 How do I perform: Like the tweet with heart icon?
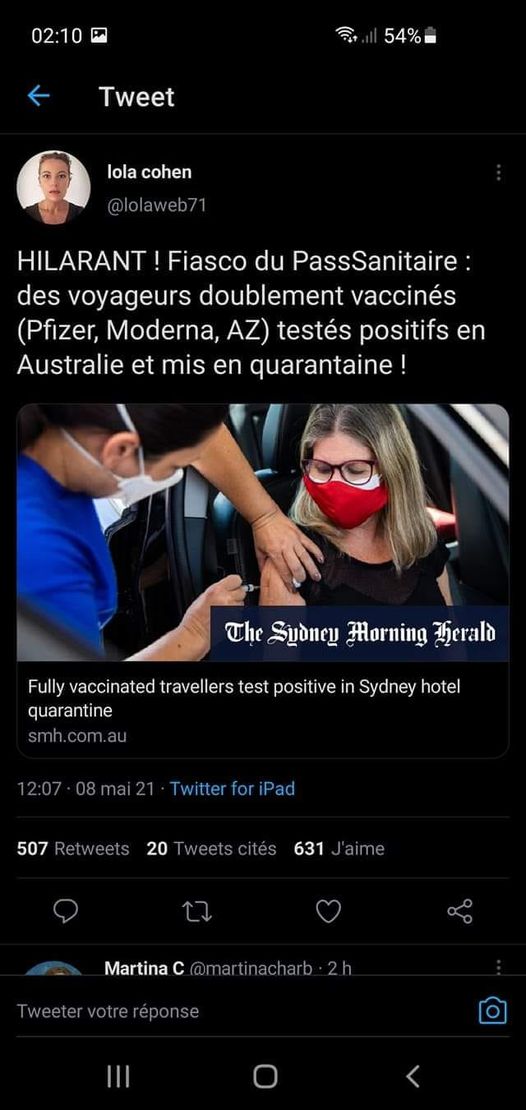pyautogui.click(x=328, y=912)
